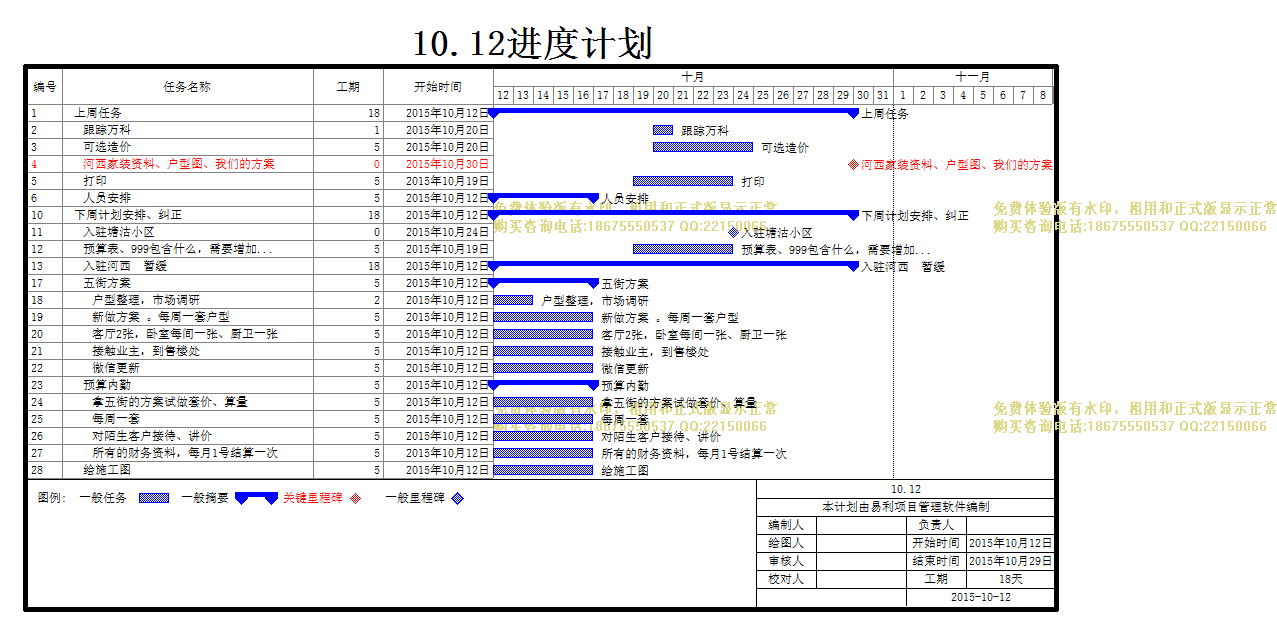Click the legend's summary bar sample for 一般摘要
This screenshot has height=633, width=1277.
tap(256, 498)
